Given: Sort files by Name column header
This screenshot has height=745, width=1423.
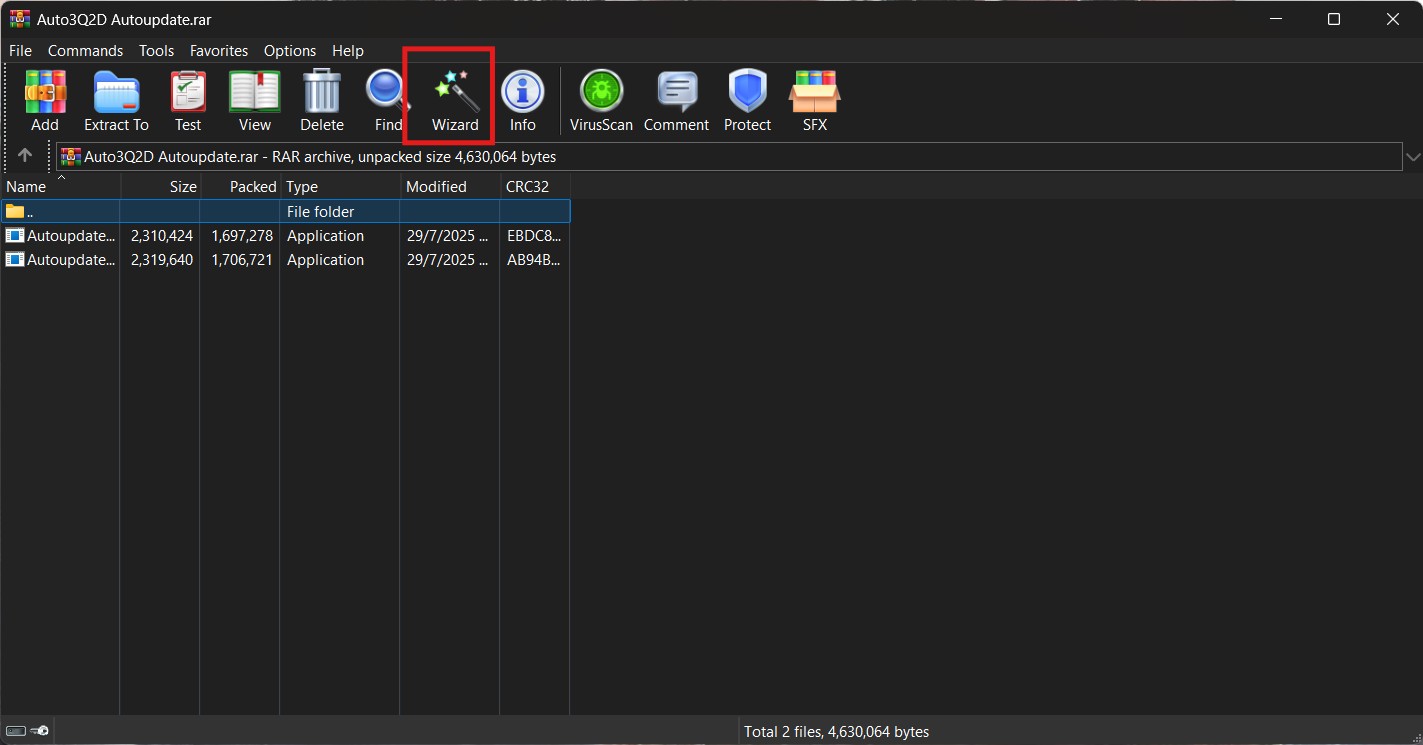Looking at the screenshot, I should tap(27, 187).
